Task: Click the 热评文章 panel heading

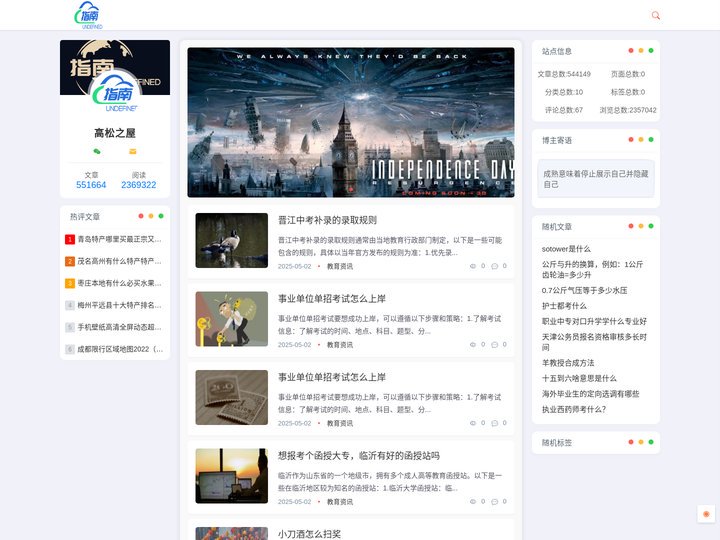Action: (x=84, y=217)
